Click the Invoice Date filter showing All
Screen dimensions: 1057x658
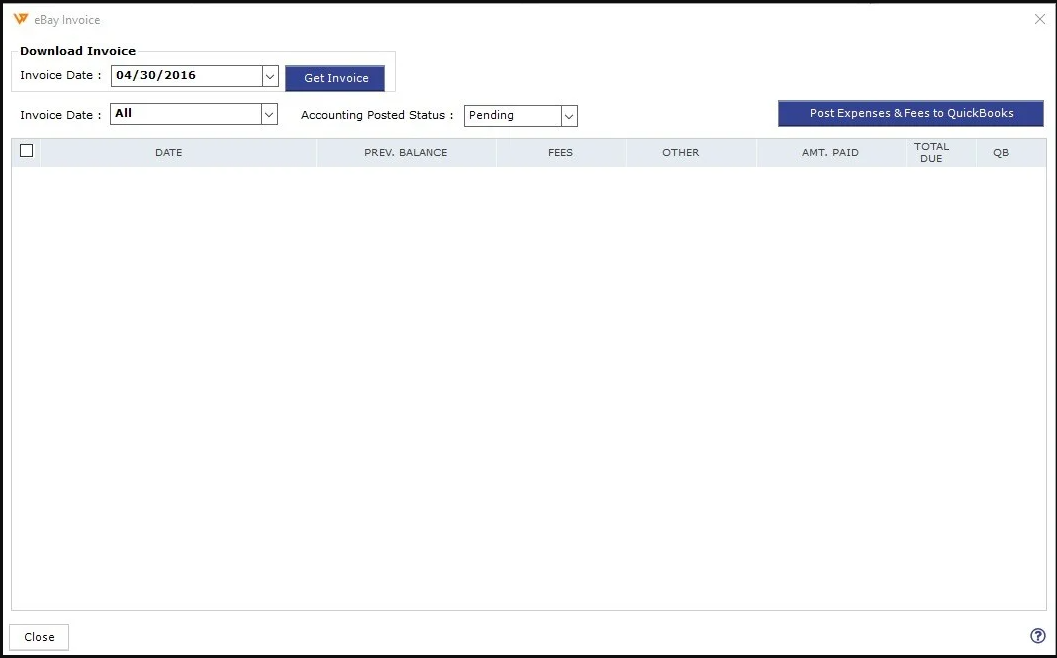pos(185,115)
